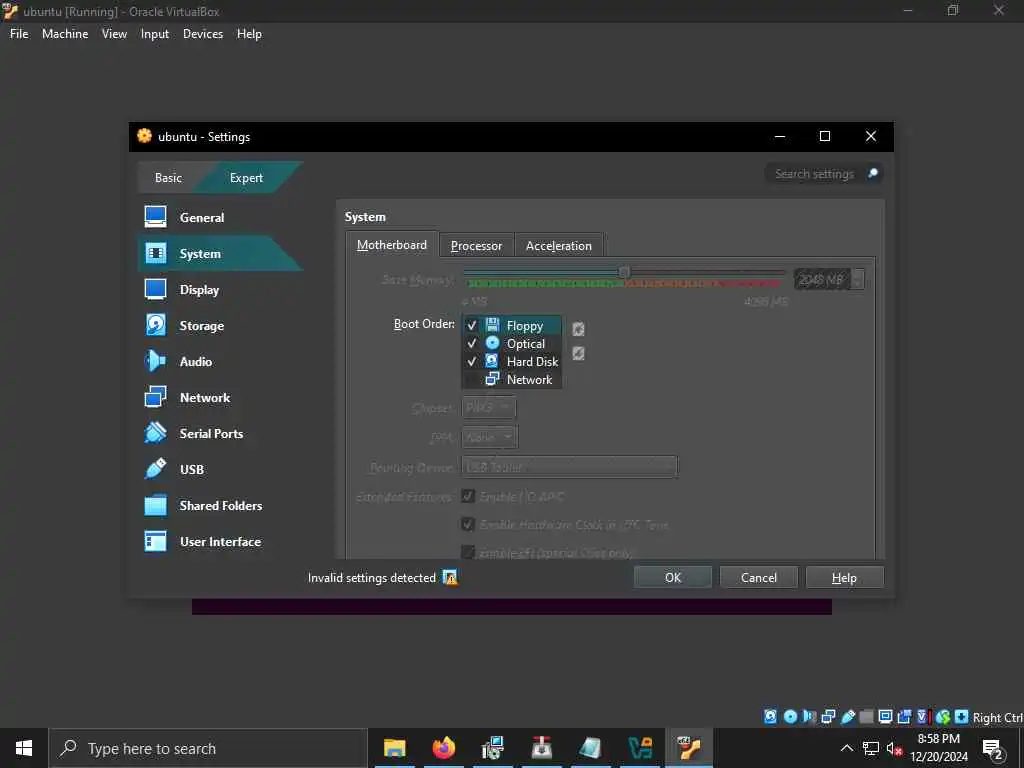Toggle Enable I/O APIC checkbox
This screenshot has height=768, width=1024.
468,496
